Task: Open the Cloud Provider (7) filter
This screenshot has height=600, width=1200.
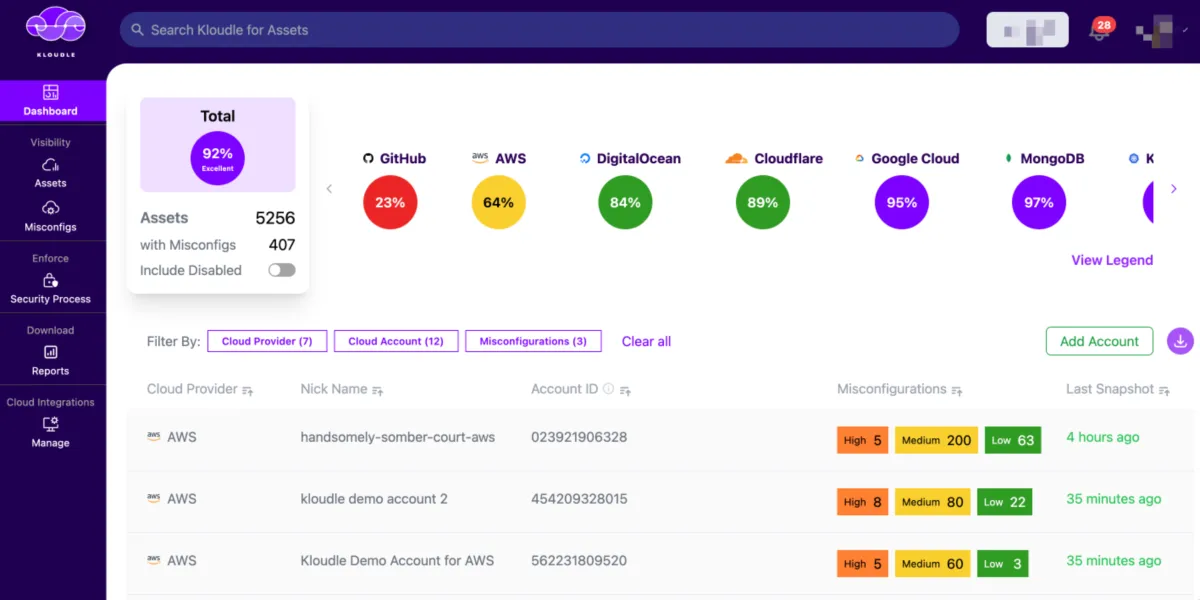Action: click(x=267, y=341)
